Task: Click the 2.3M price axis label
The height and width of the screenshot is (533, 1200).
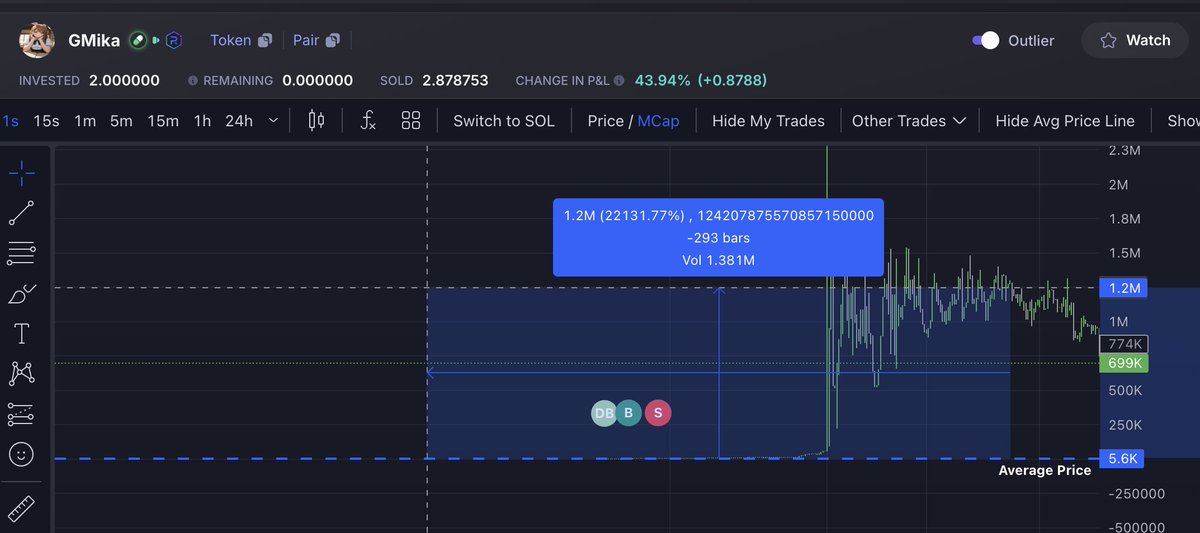Action: pyautogui.click(x=1124, y=151)
